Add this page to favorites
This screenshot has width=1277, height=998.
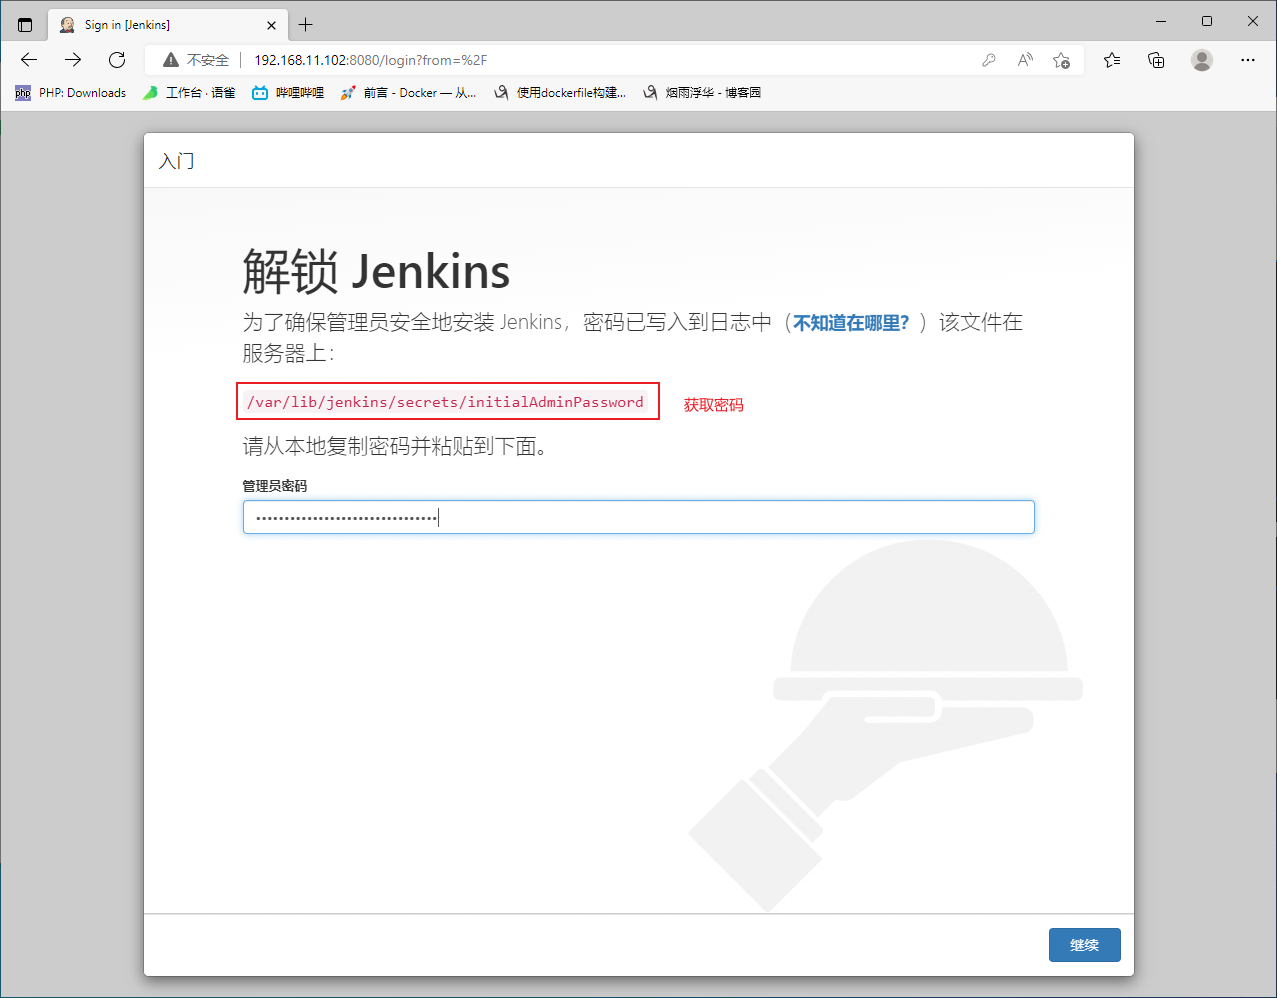pos(1062,60)
